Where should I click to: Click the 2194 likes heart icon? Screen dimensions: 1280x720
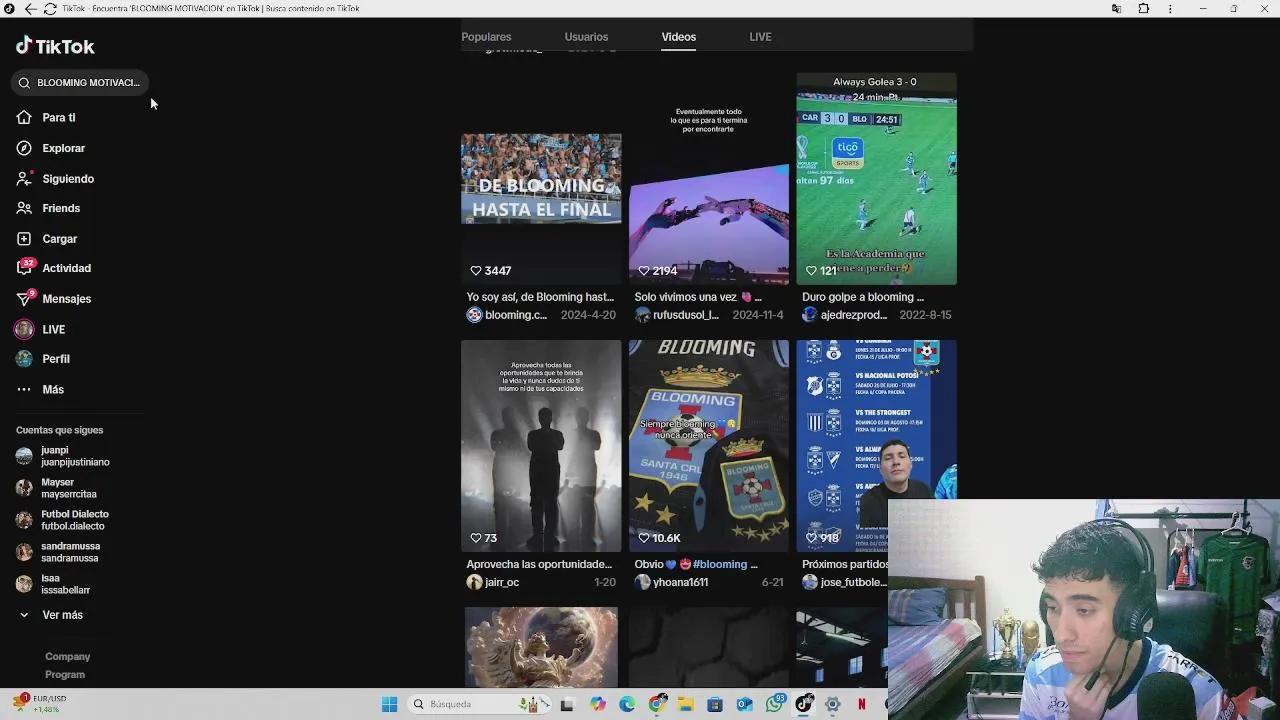[x=644, y=271]
